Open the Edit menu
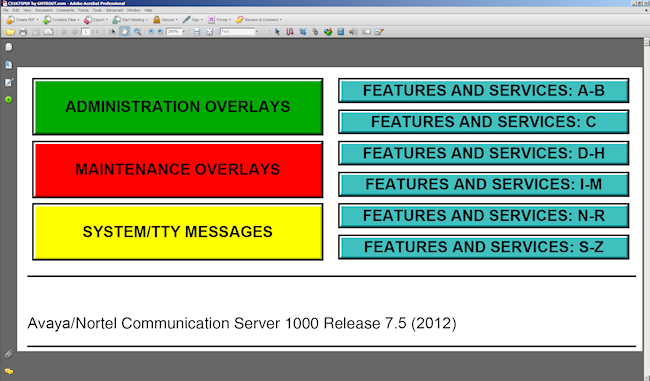 [16, 10]
